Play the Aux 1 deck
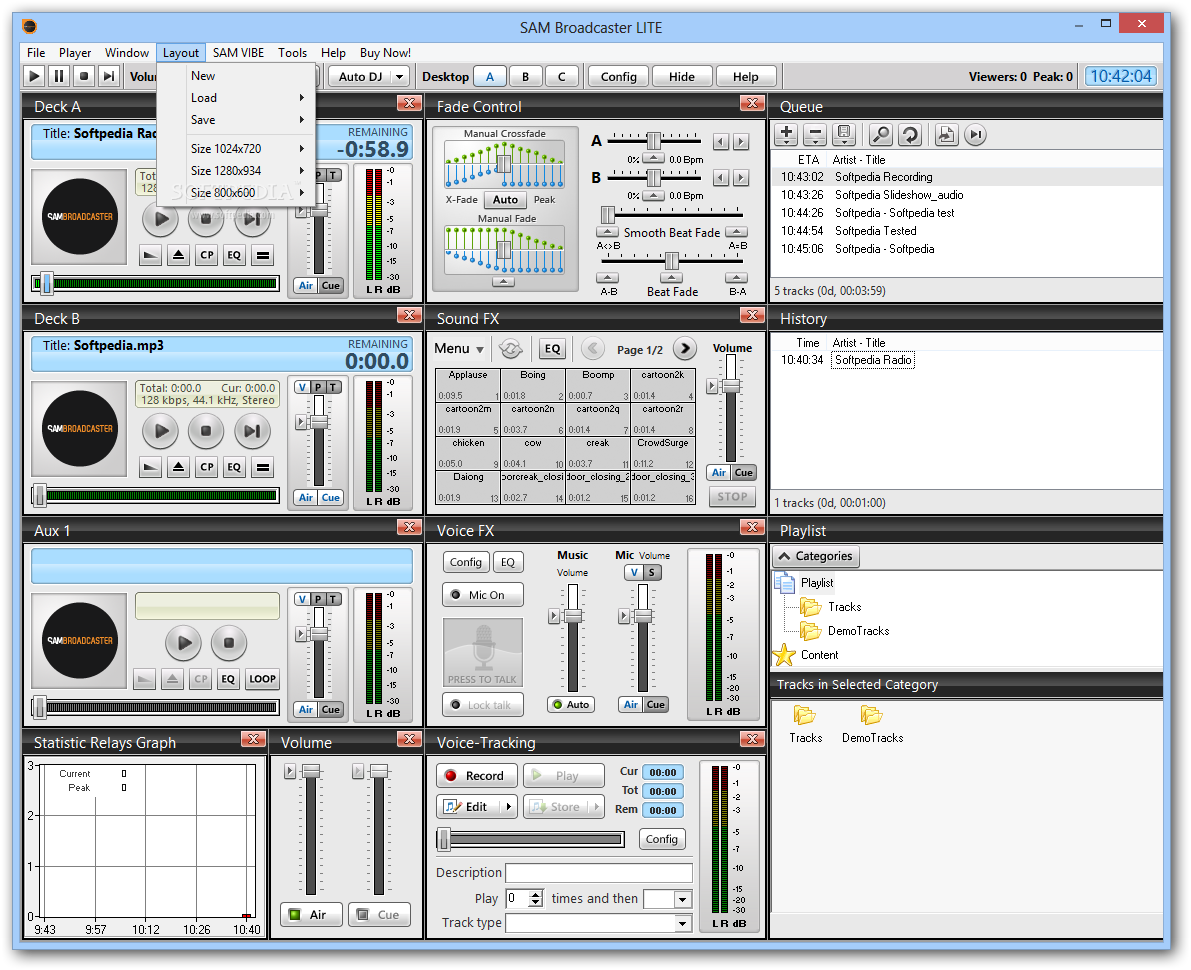The height and width of the screenshot is (970, 1191). coord(184,643)
